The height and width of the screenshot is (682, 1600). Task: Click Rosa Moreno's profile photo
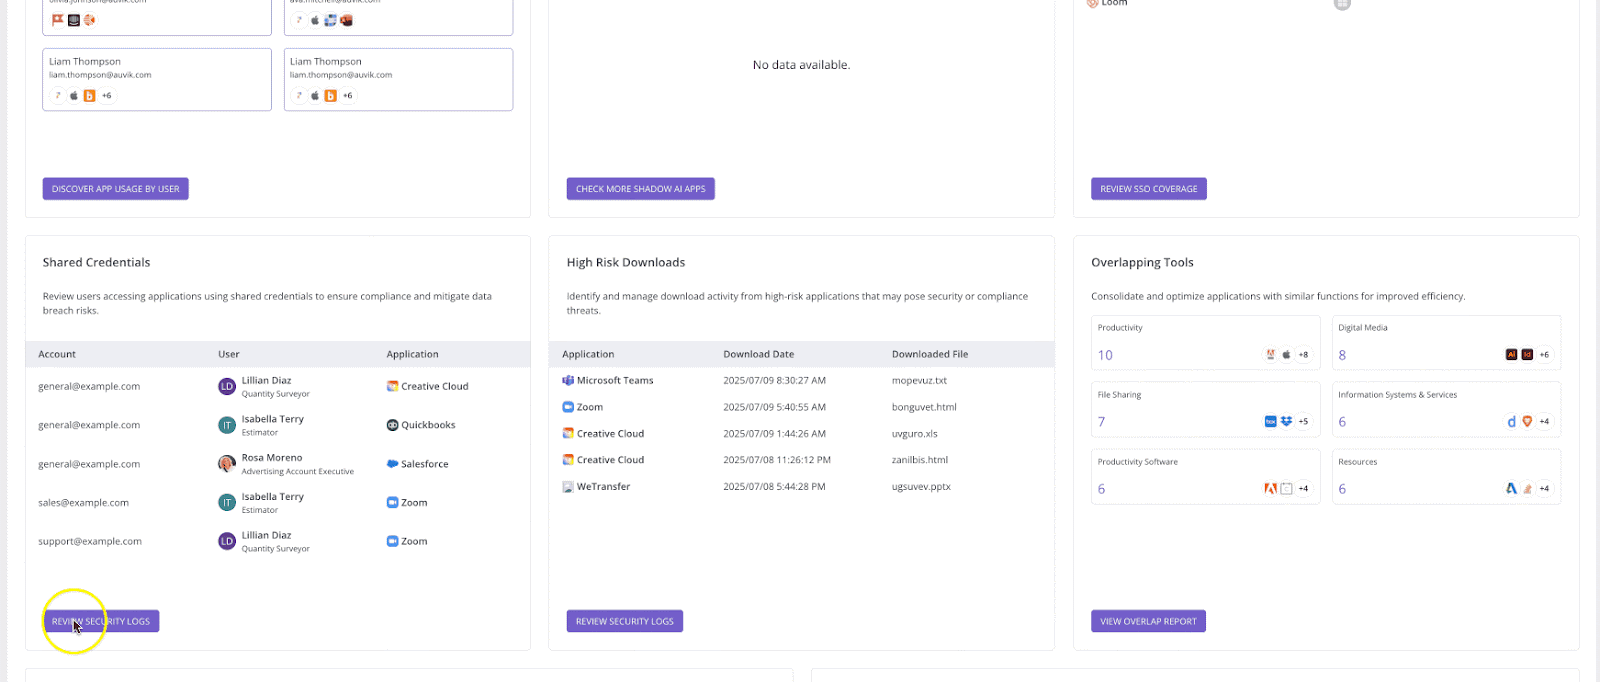coord(227,464)
